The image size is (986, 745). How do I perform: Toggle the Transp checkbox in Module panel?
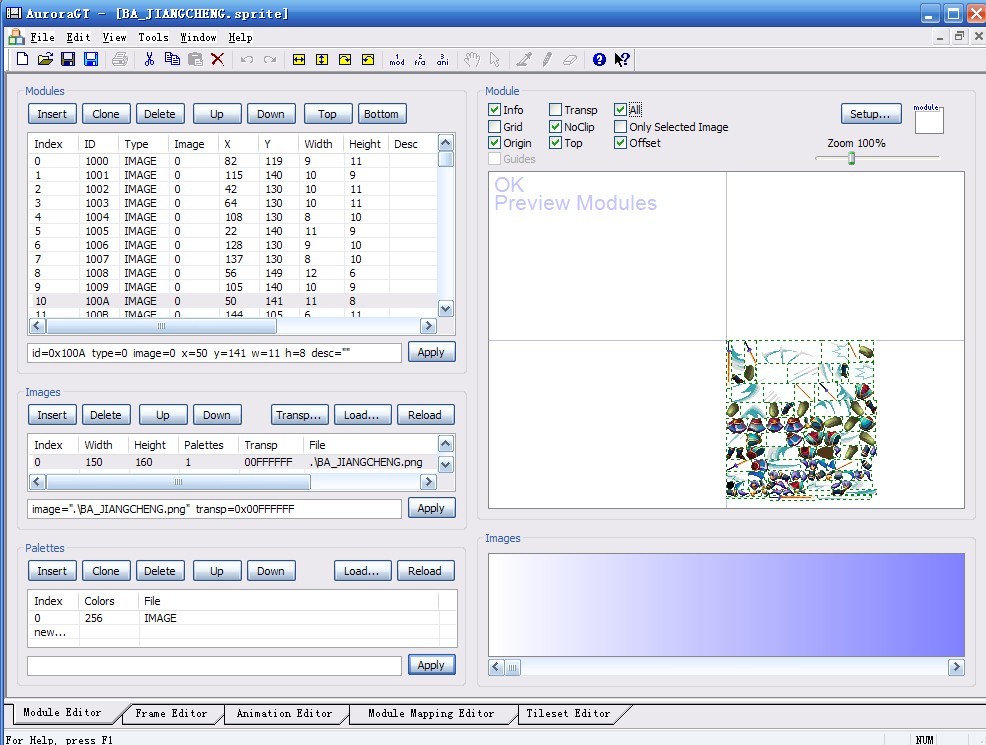coord(555,110)
